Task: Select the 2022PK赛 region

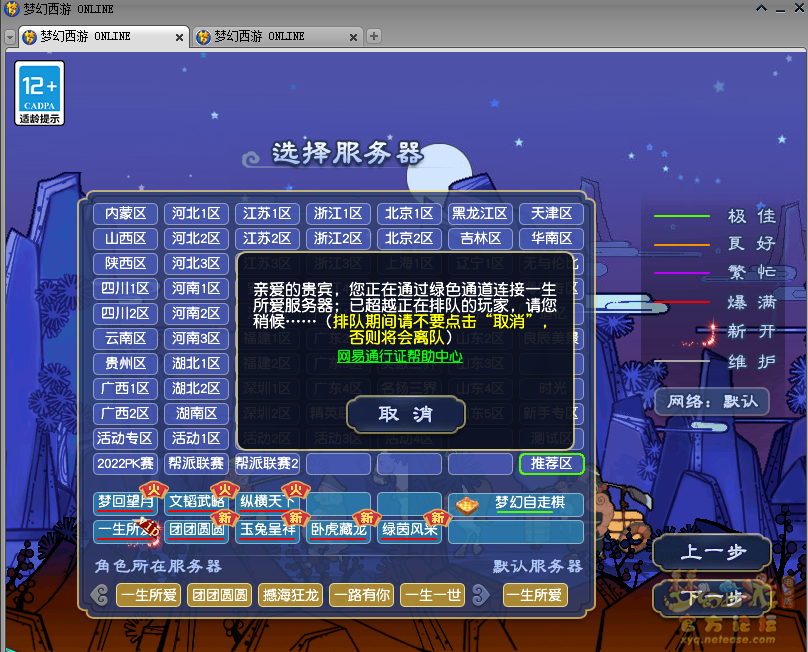Action: (x=125, y=463)
